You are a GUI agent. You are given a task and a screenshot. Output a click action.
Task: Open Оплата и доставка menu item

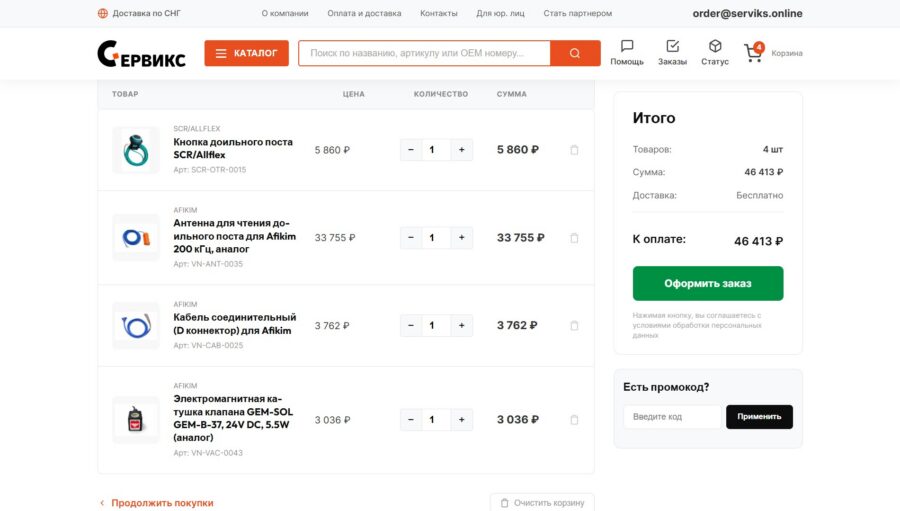click(364, 13)
